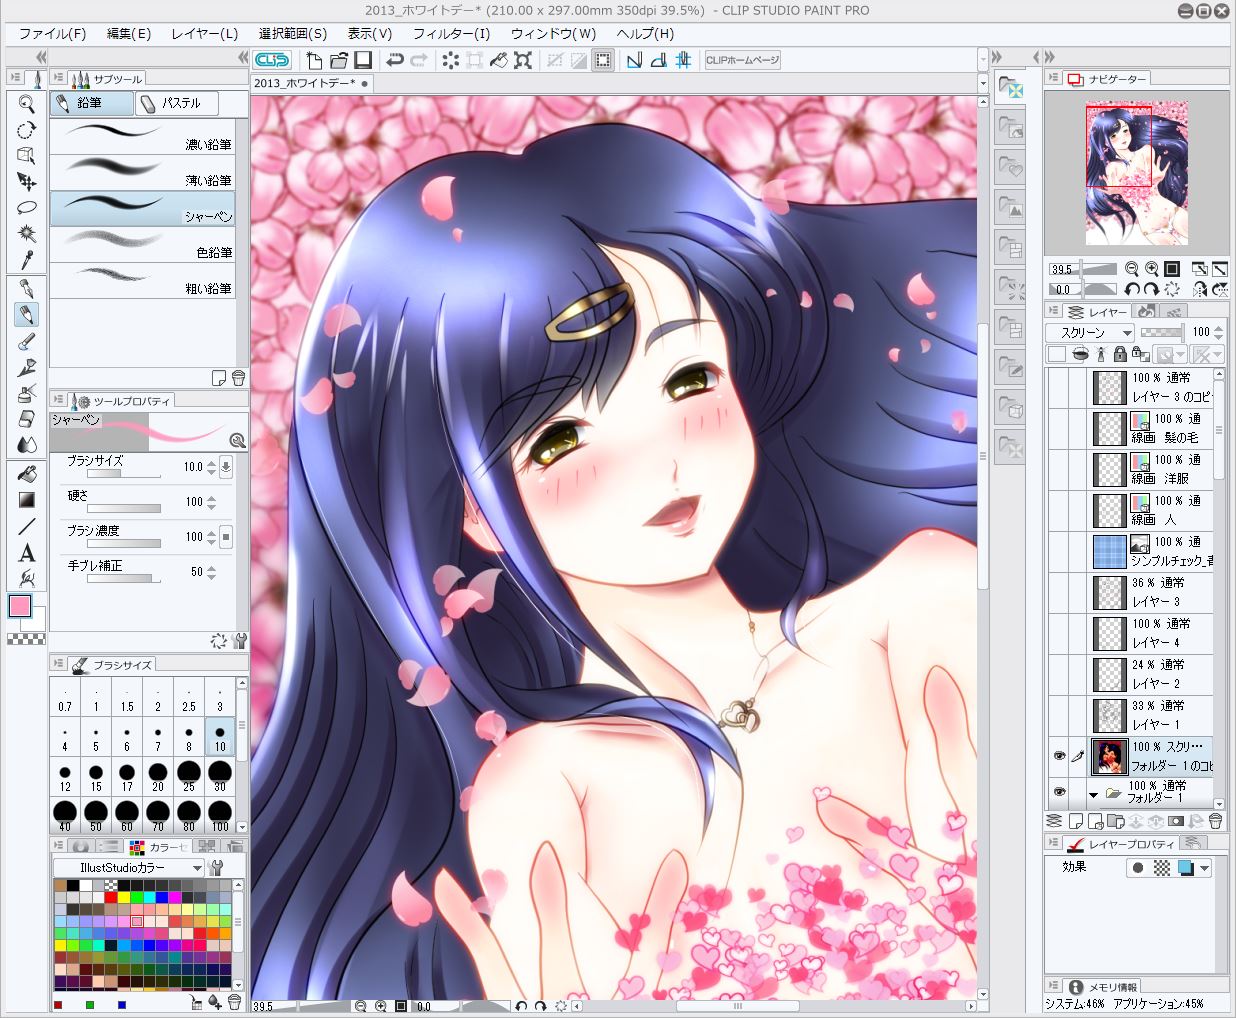Toggle snap to ruler in command bar
This screenshot has width=1236, height=1018.
(x=634, y=60)
